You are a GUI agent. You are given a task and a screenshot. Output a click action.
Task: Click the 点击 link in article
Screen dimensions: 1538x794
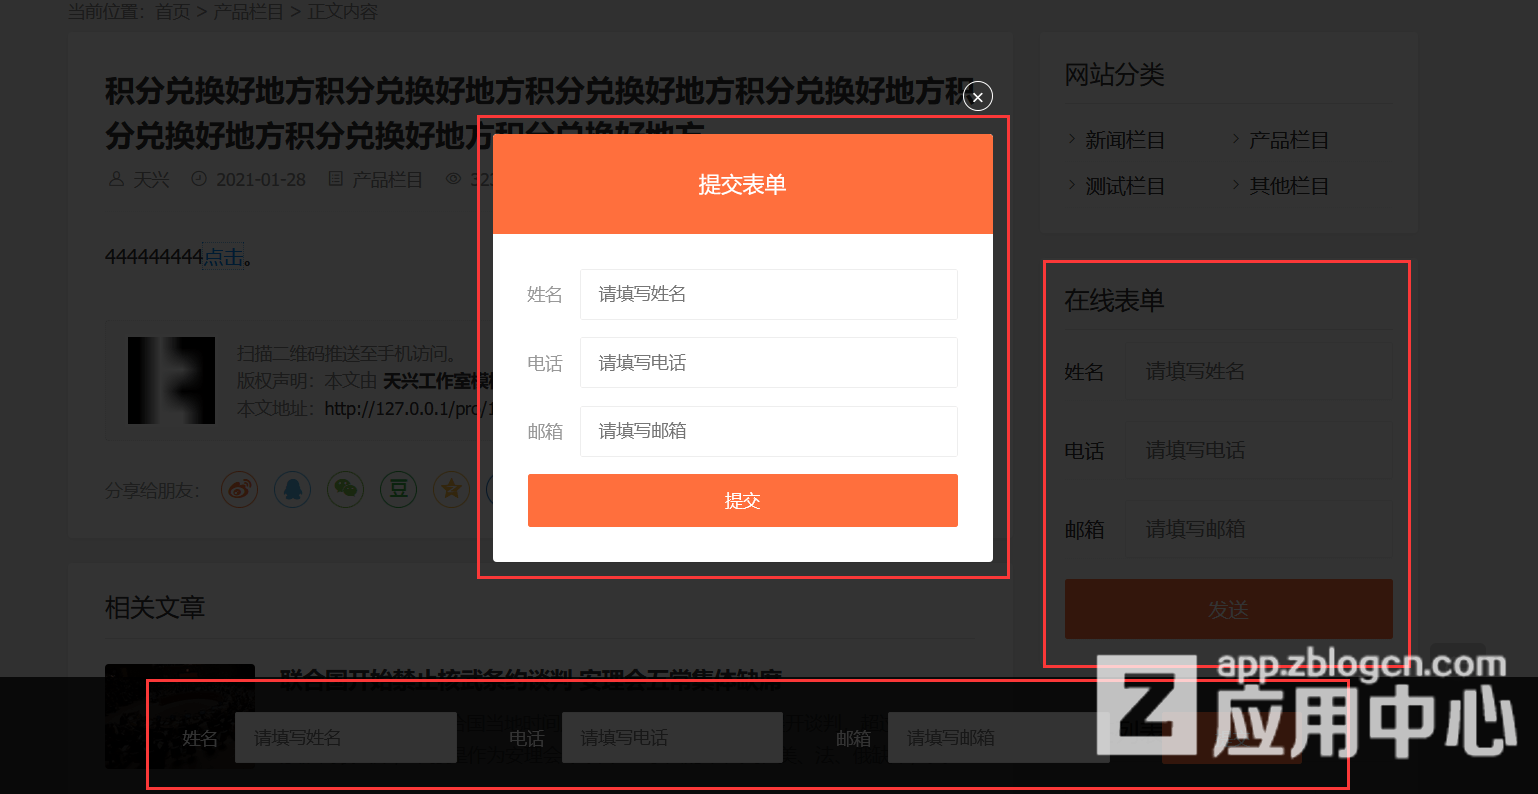[224, 258]
